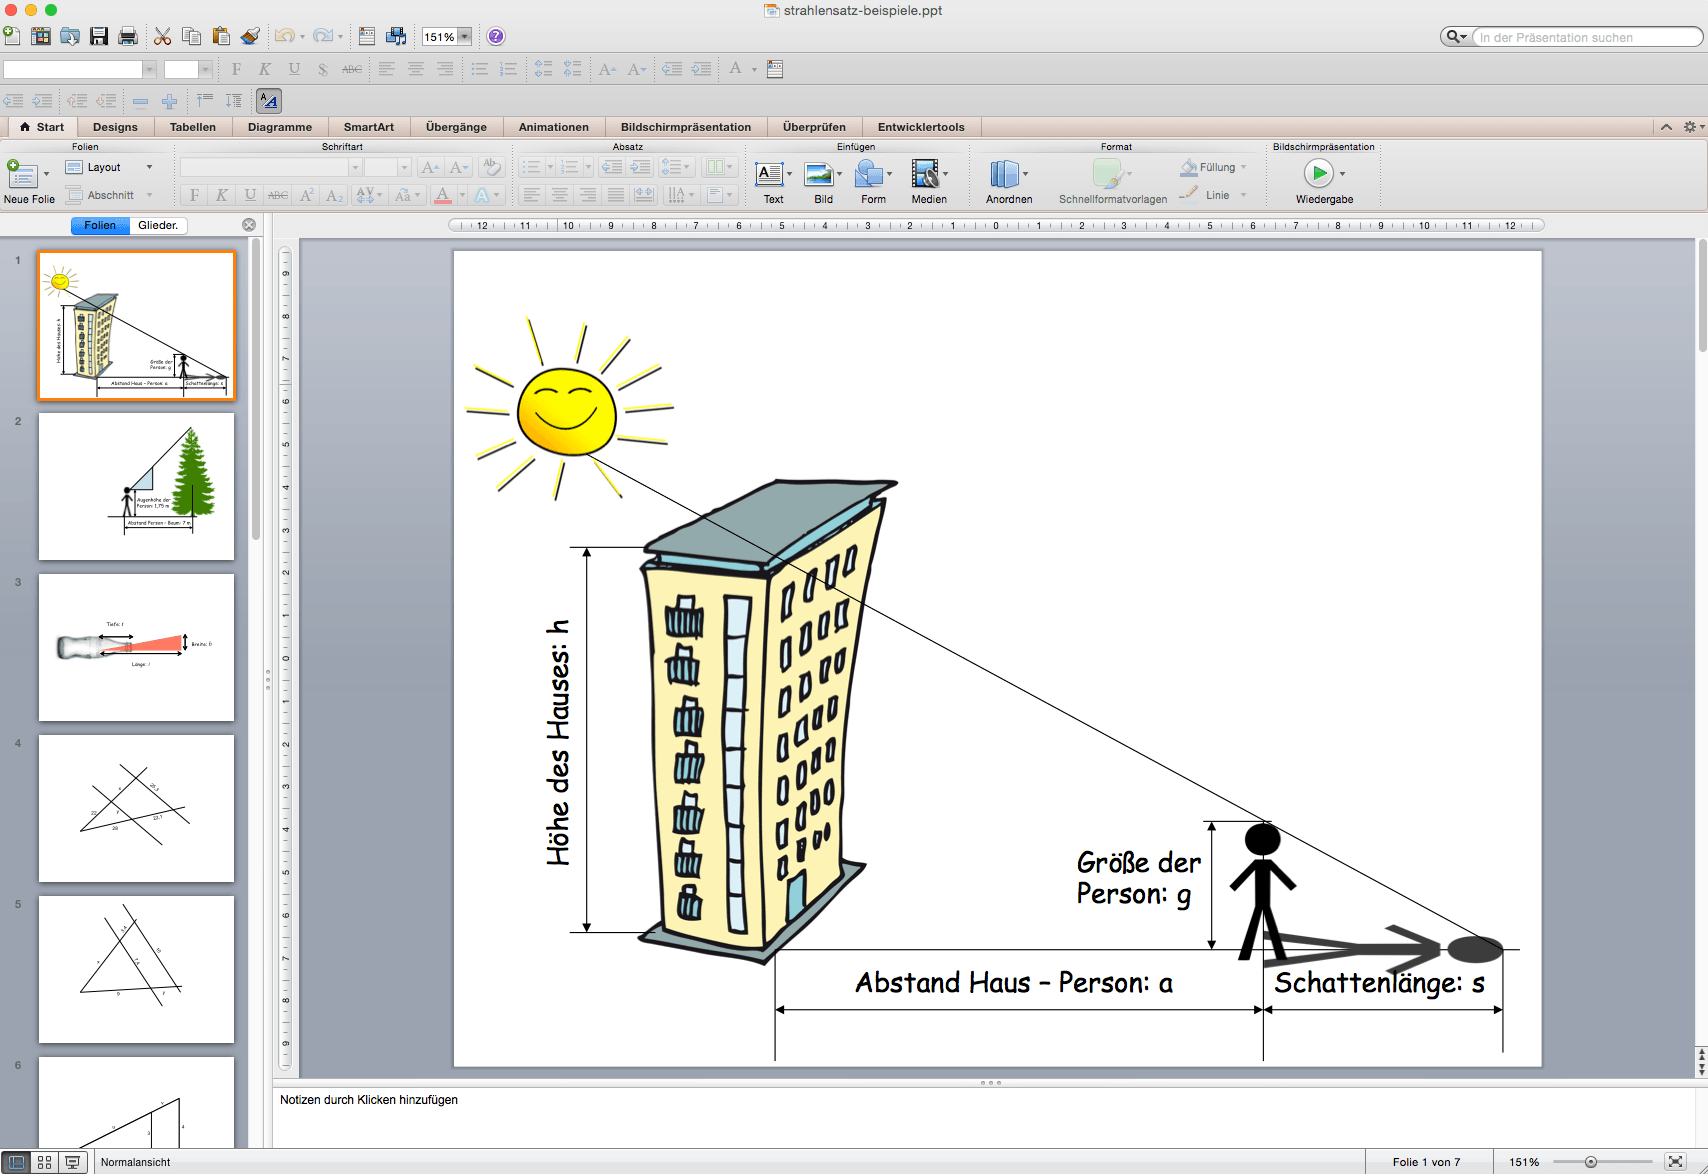The height and width of the screenshot is (1174, 1708).
Task: Cut selection with the scissors icon
Action: click(163, 36)
